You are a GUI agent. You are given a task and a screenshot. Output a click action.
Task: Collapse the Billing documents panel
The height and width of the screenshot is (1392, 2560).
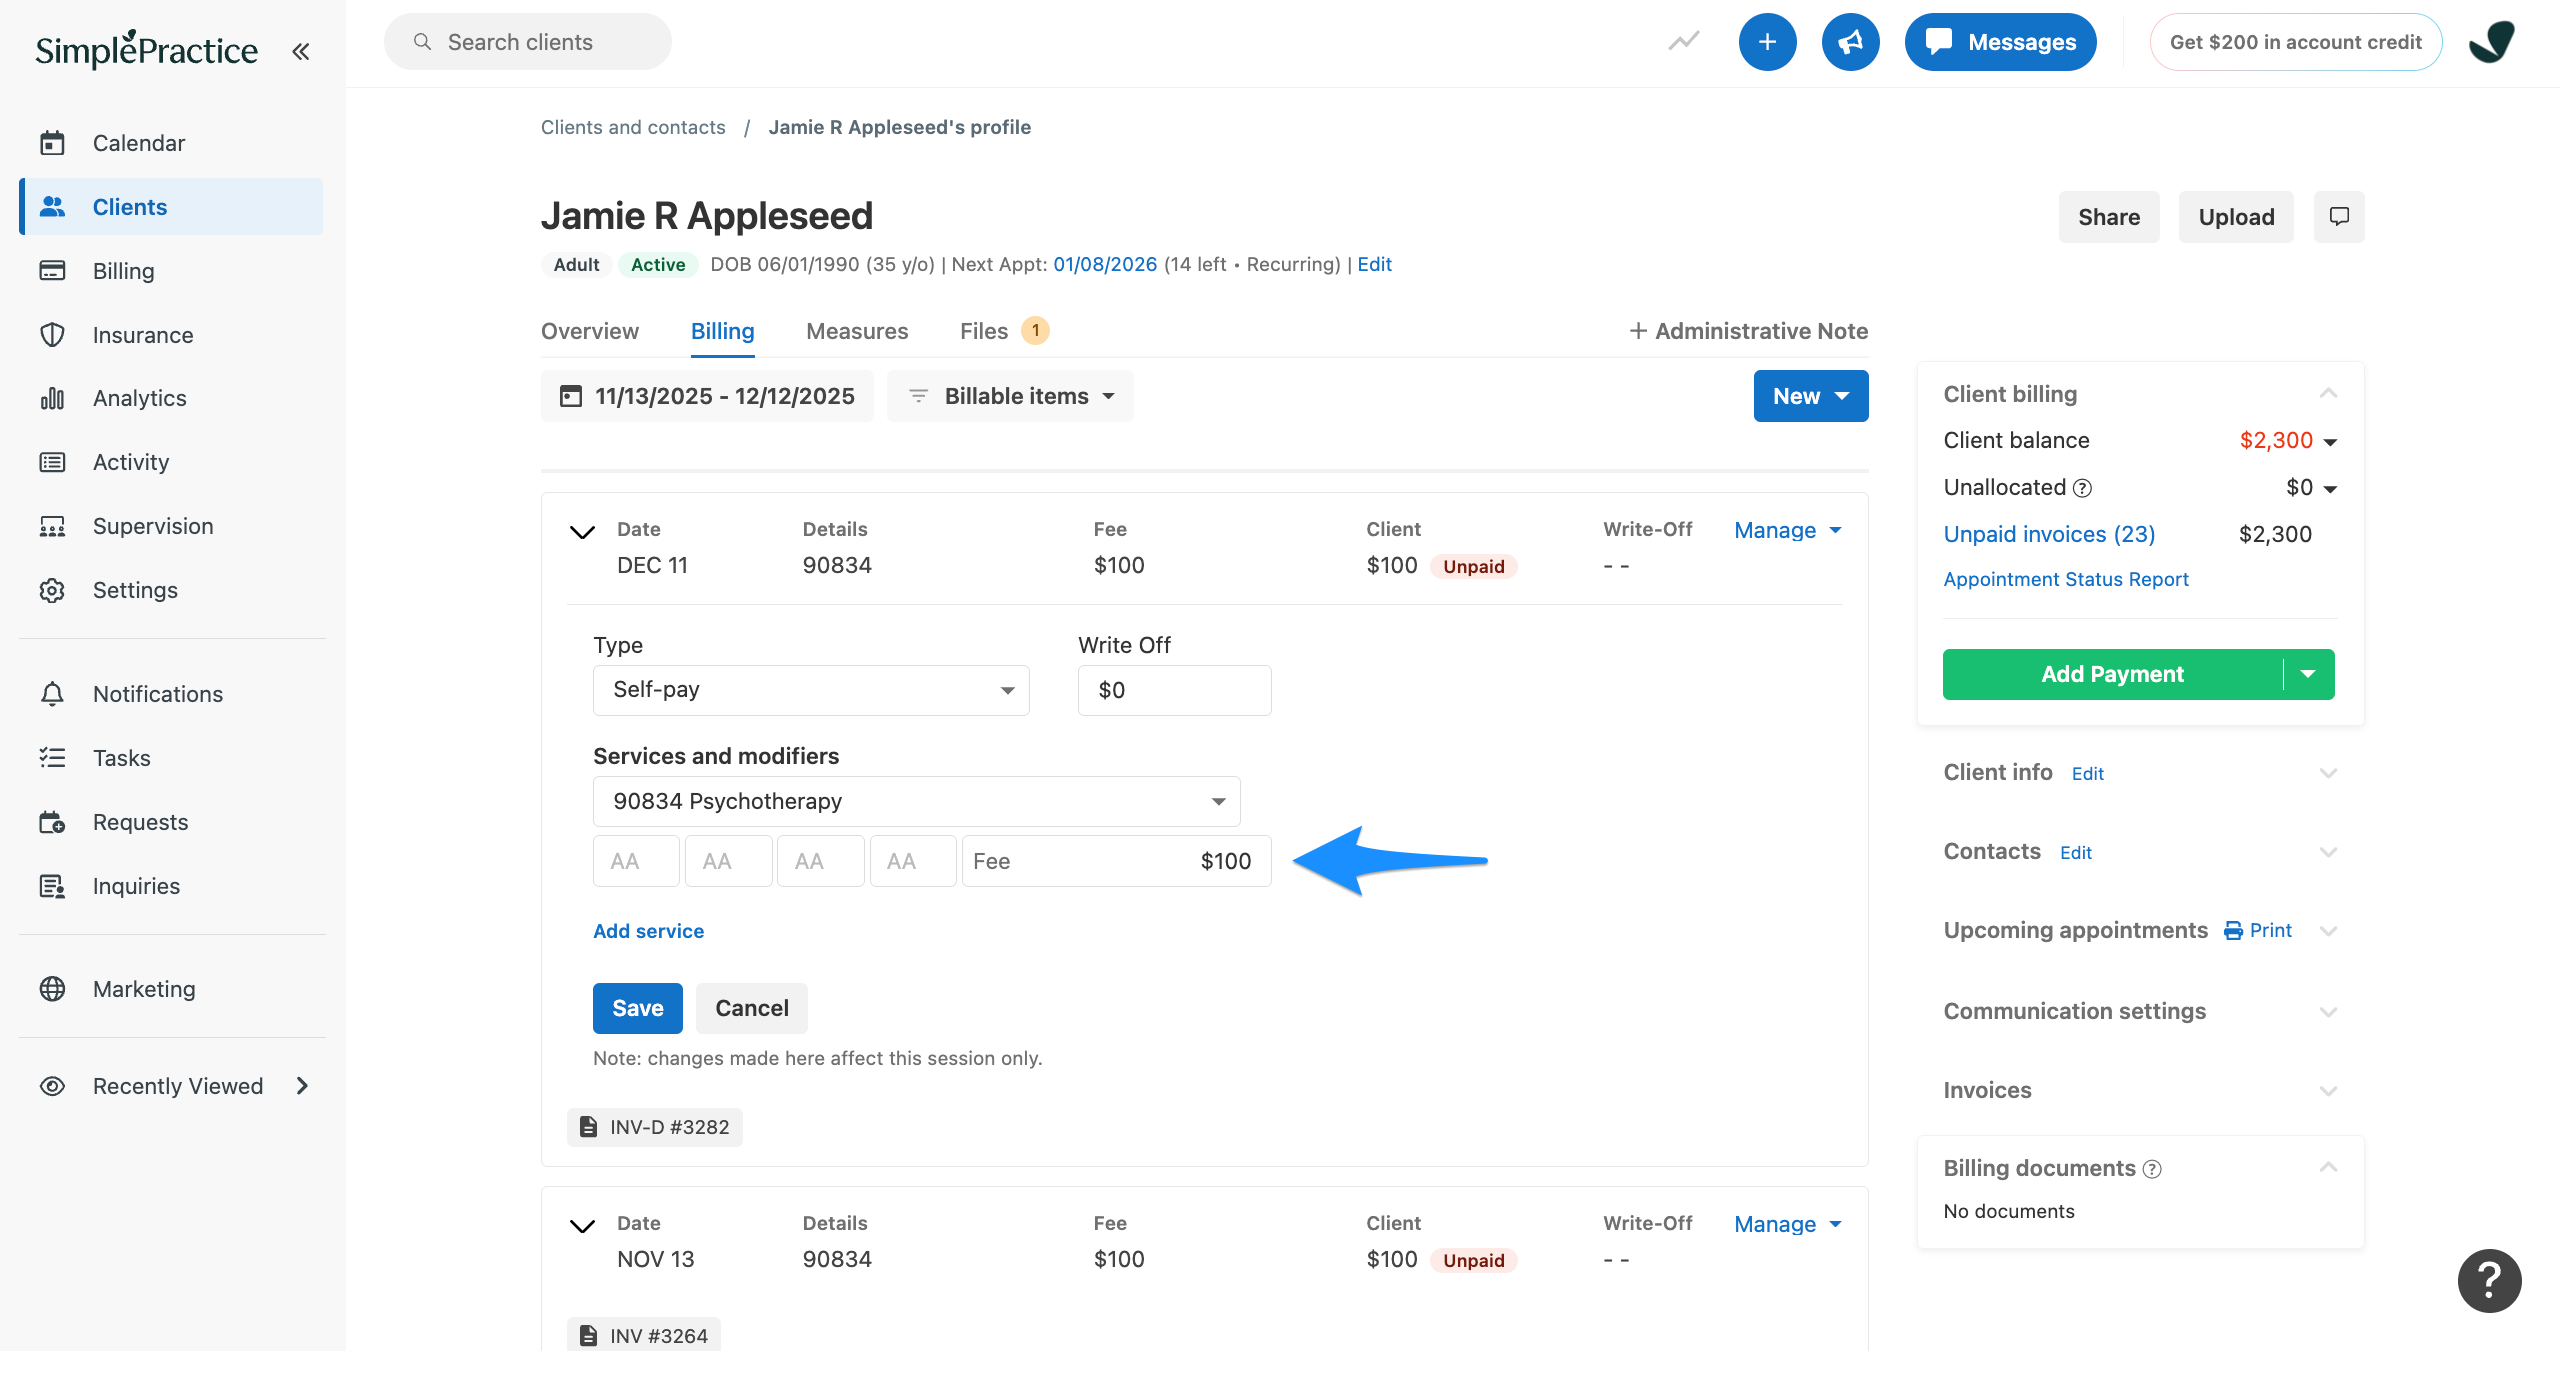2328,1167
